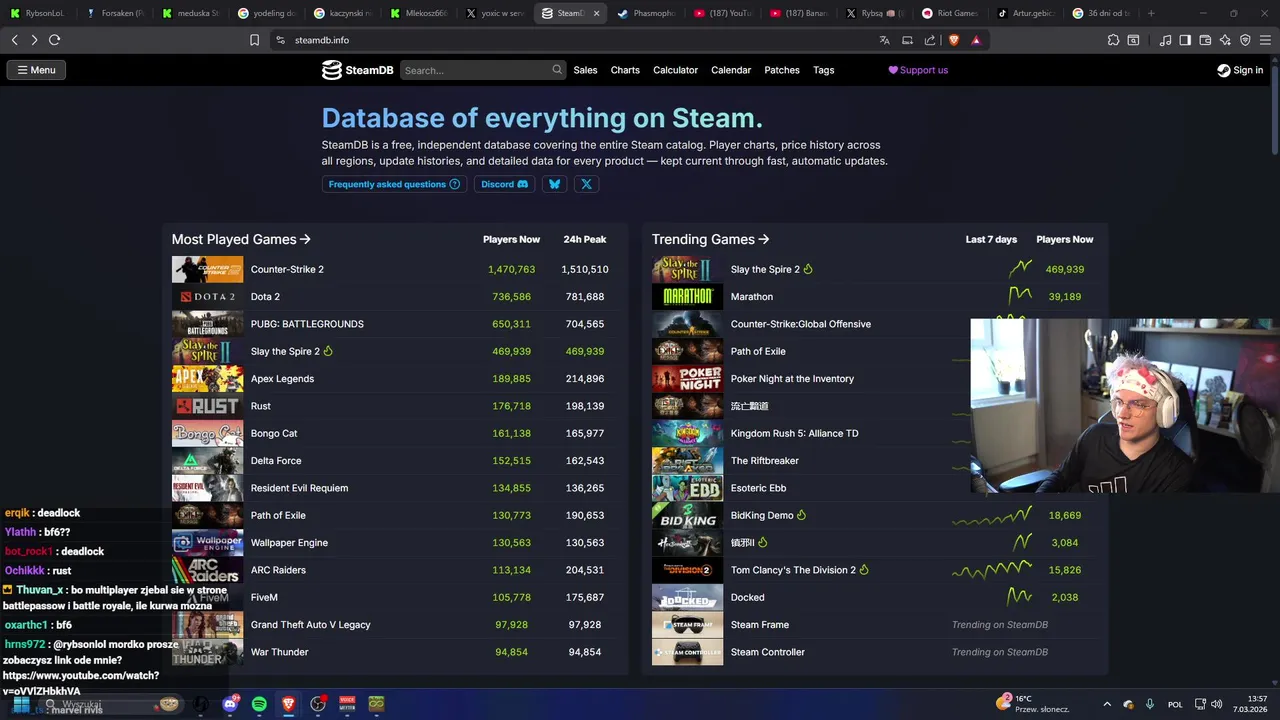Image resolution: width=1280 pixels, height=720 pixels.
Task: Open Resident Evil Requiem entry
Action: point(299,488)
